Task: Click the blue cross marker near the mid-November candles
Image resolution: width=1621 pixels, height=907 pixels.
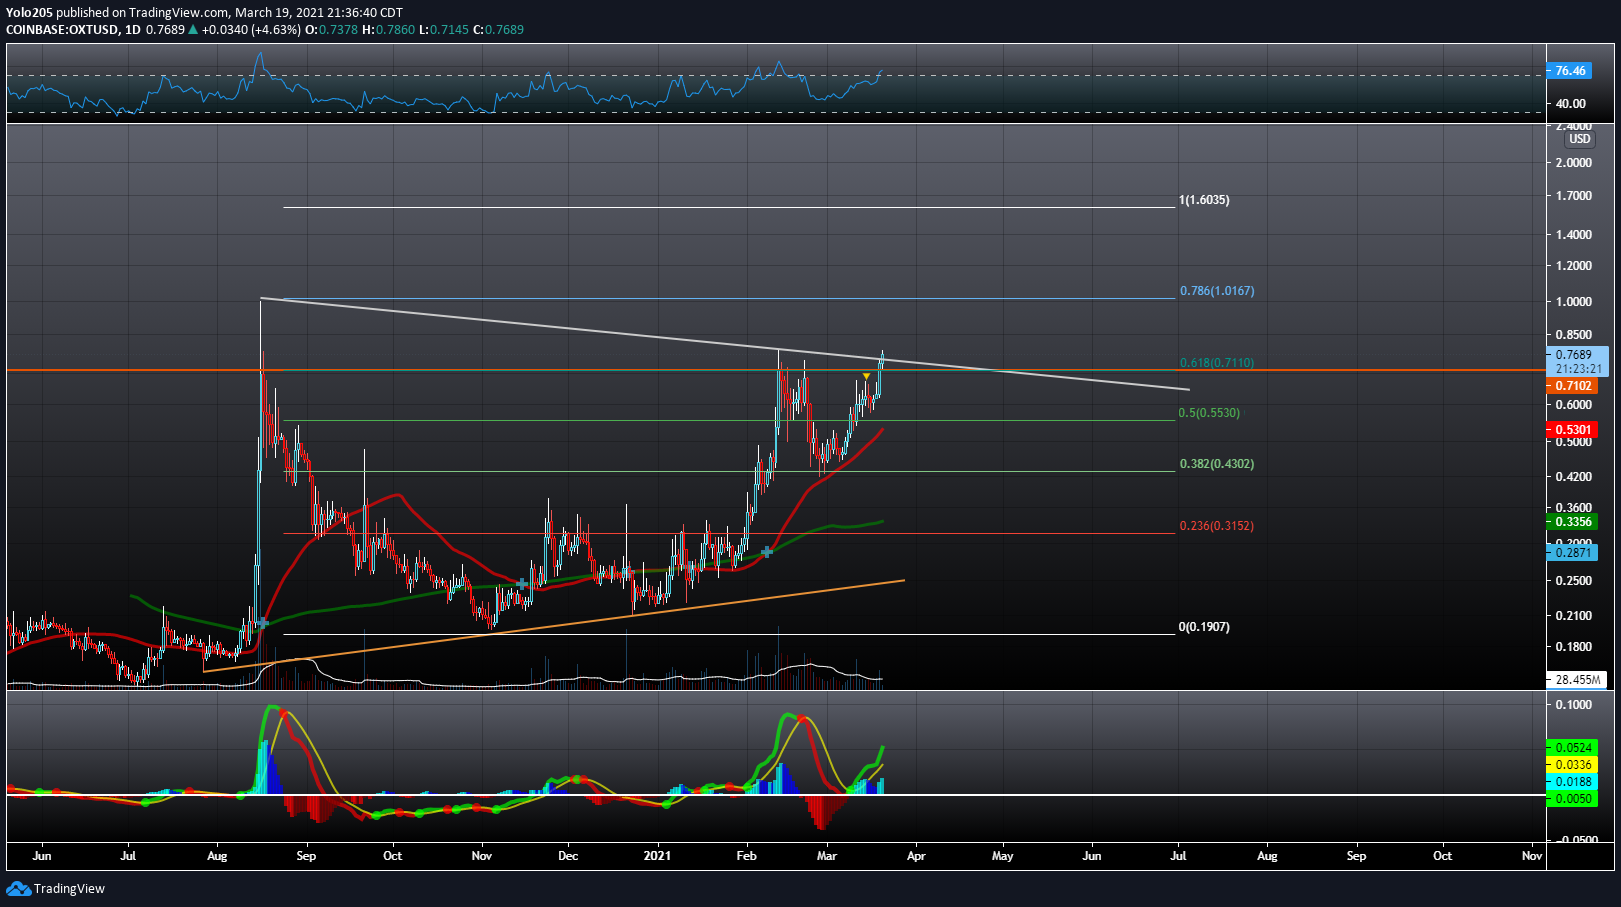Action: point(522,583)
